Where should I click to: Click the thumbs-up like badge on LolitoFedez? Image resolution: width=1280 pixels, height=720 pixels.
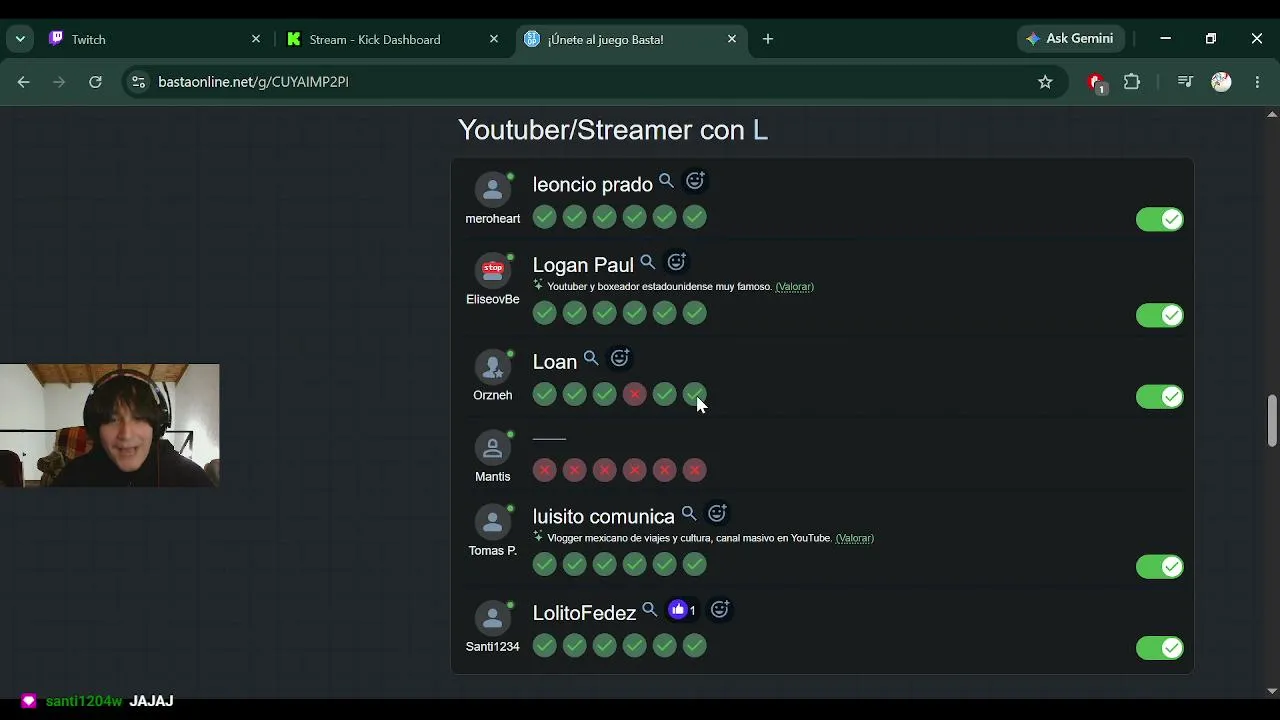point(683,610)
